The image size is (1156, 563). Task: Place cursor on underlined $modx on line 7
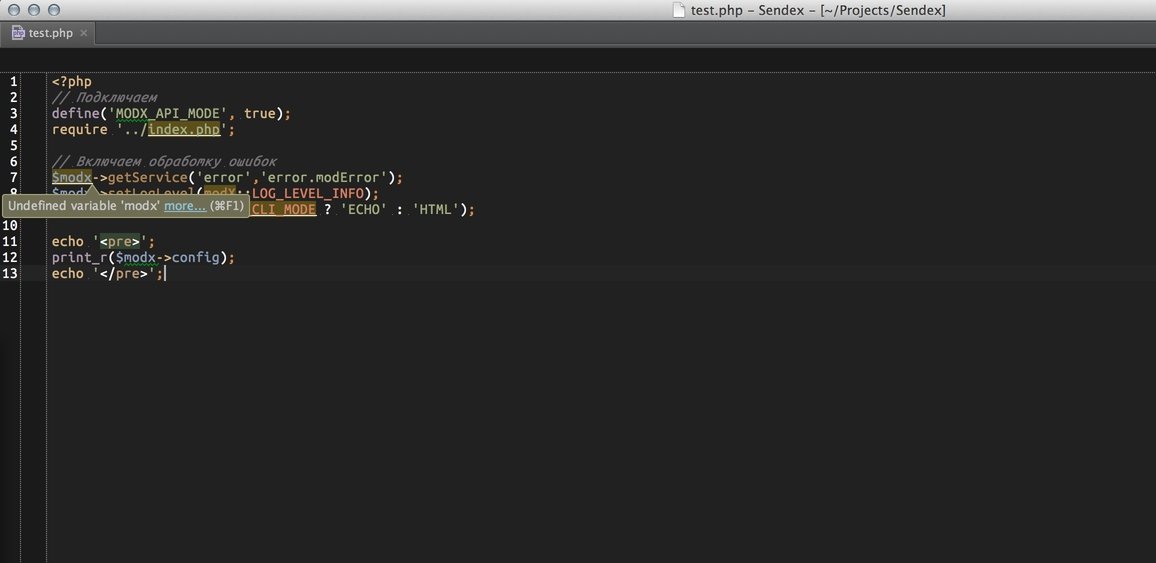pyautogui.click(x=71, y=177)
